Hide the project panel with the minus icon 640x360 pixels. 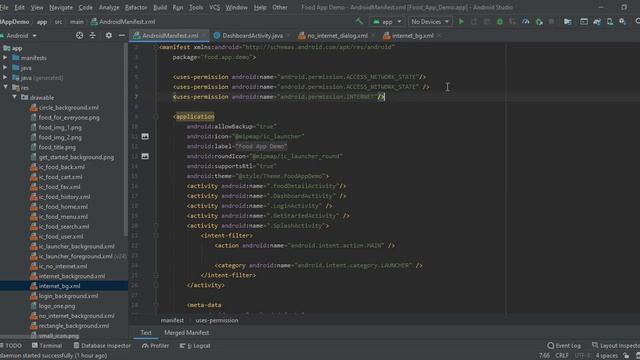pos(122,36)
